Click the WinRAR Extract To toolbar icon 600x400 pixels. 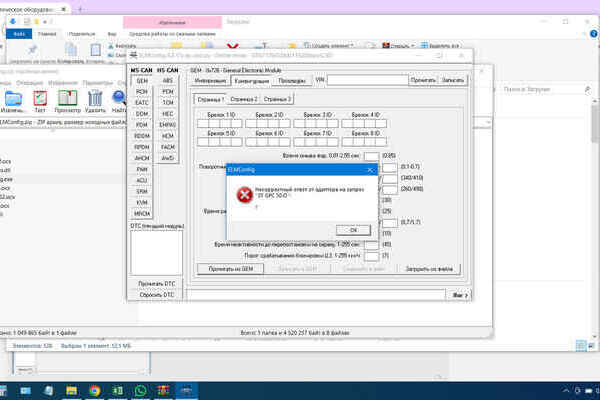13,99
